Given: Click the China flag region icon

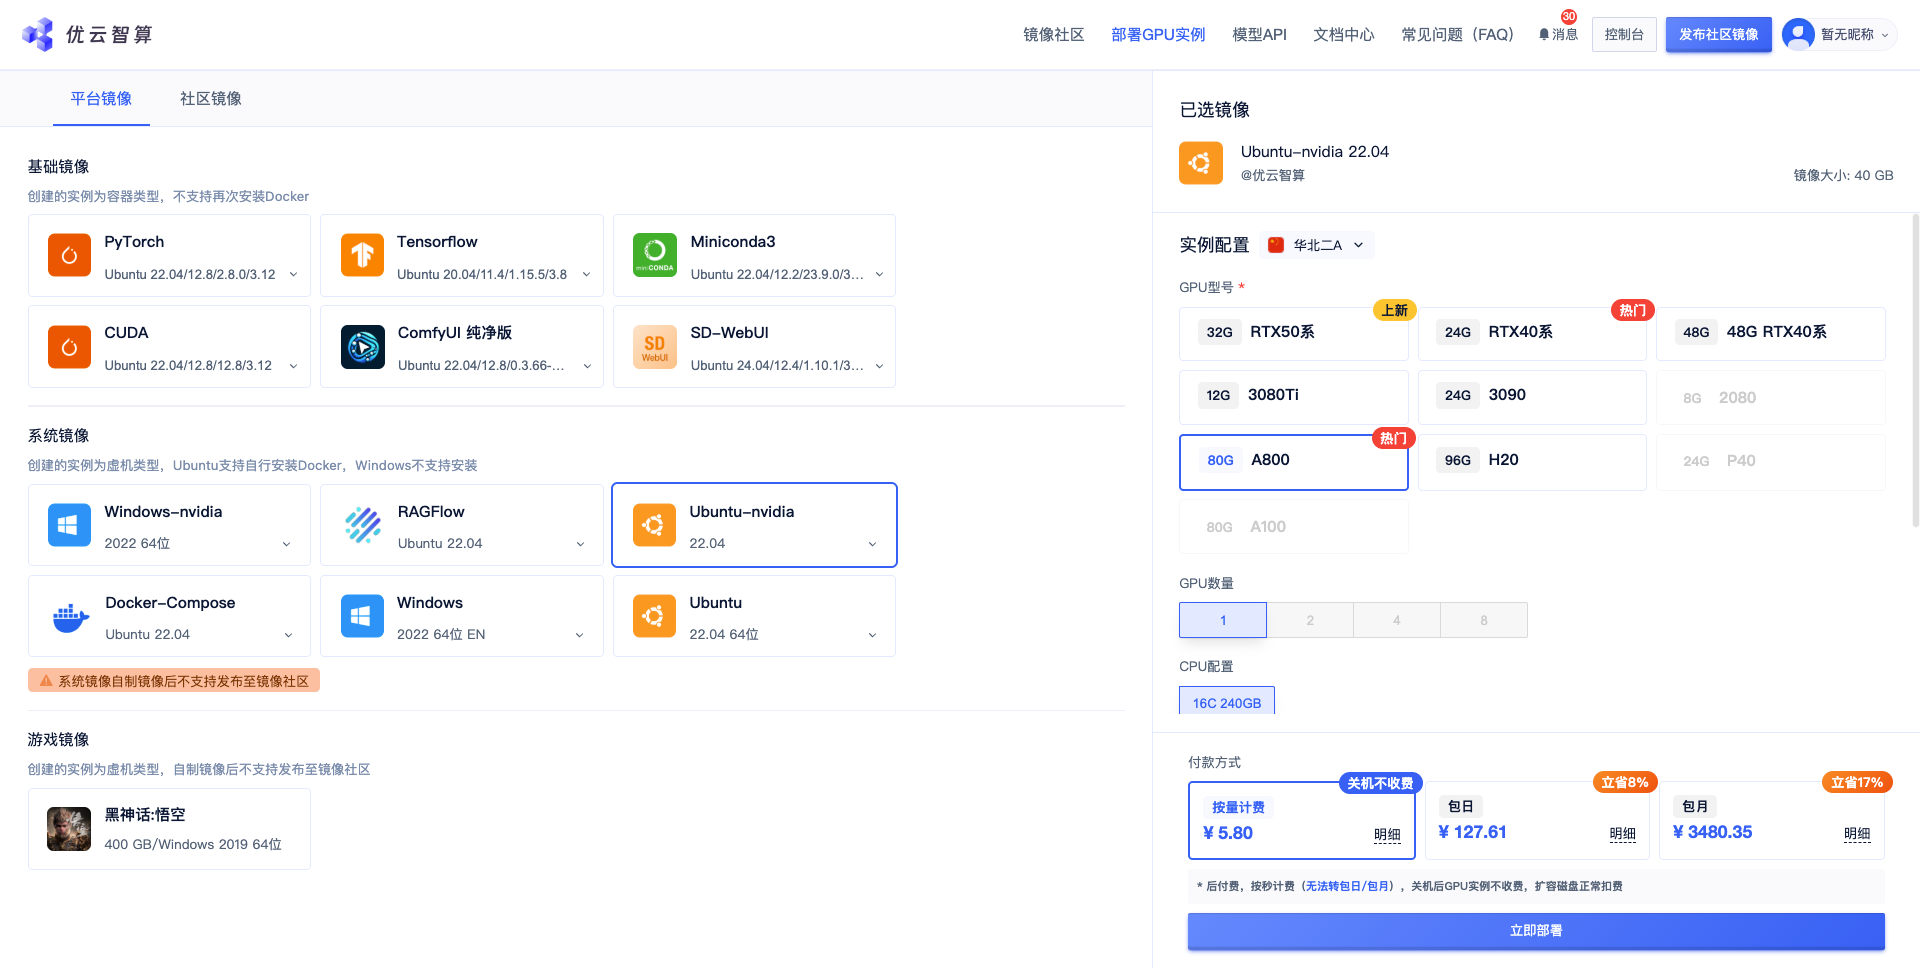Looking at the screenshot, I should pyautogui.click(x=1276, y=245).
